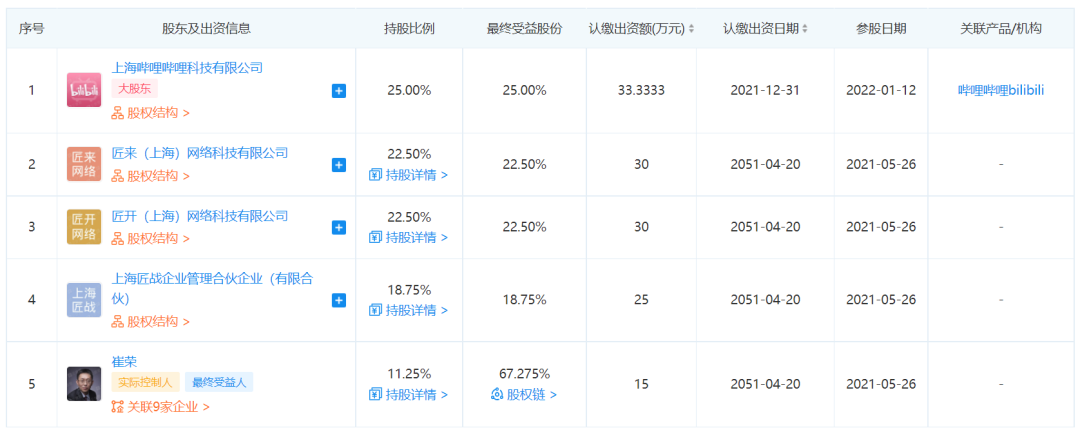The width and height of the screenshot is (1080, 437).
Task: Click the 股东及出资信息 column header
Action: pos(206,29)
